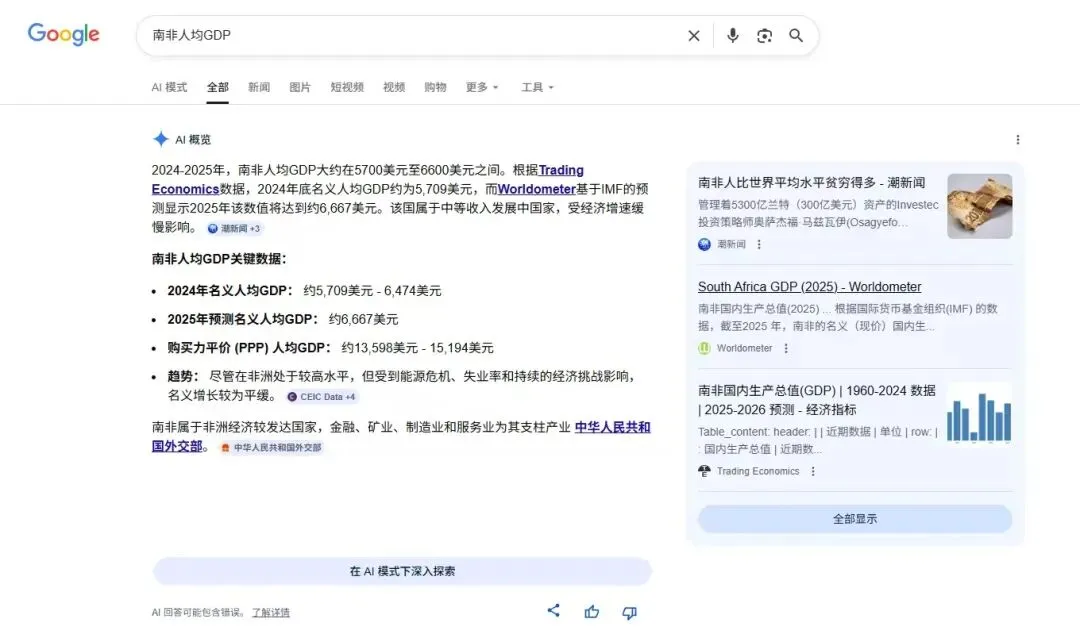Open AI overview three-dot options menu
Viewport: 1080px width, 638px height.
coord(1017,140)
